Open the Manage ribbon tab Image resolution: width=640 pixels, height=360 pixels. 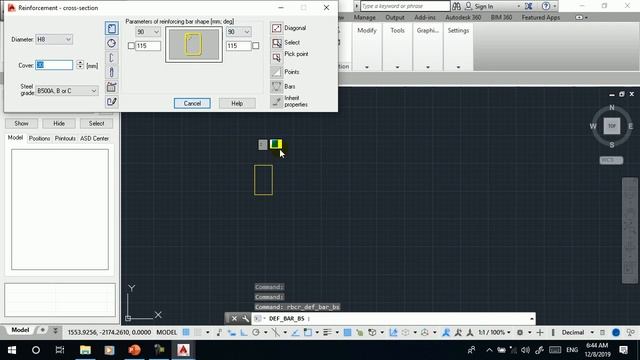pos(364,18)
